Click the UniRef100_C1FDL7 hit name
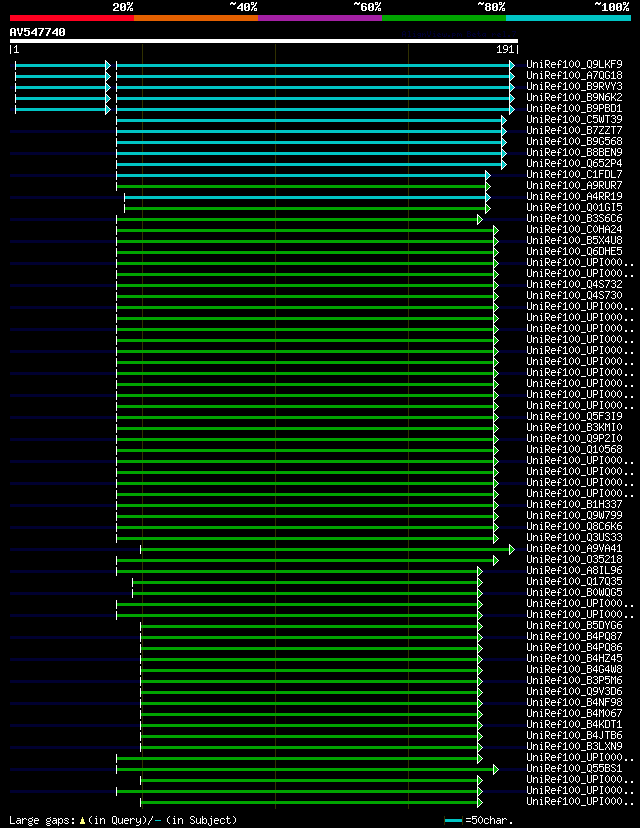 pyautogui.click(x=574, y=174)
